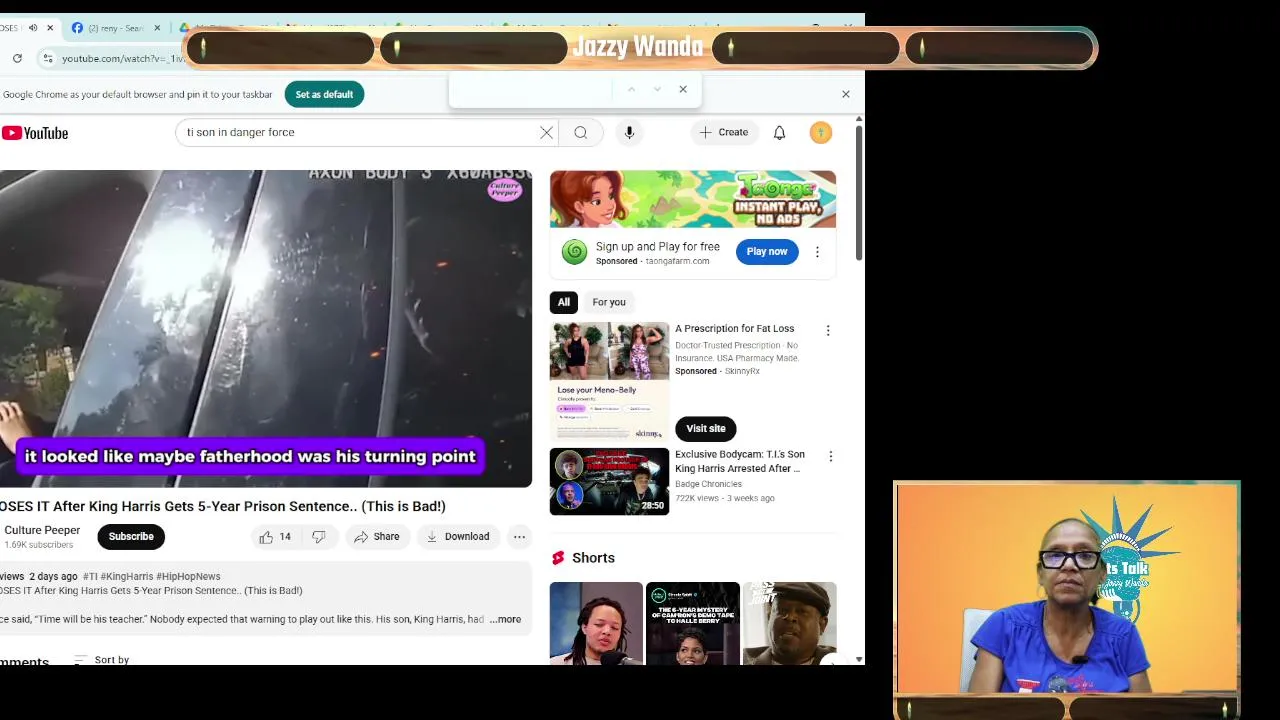Select the For you filter chip
1280x720 pixels.
pos(608,302)
